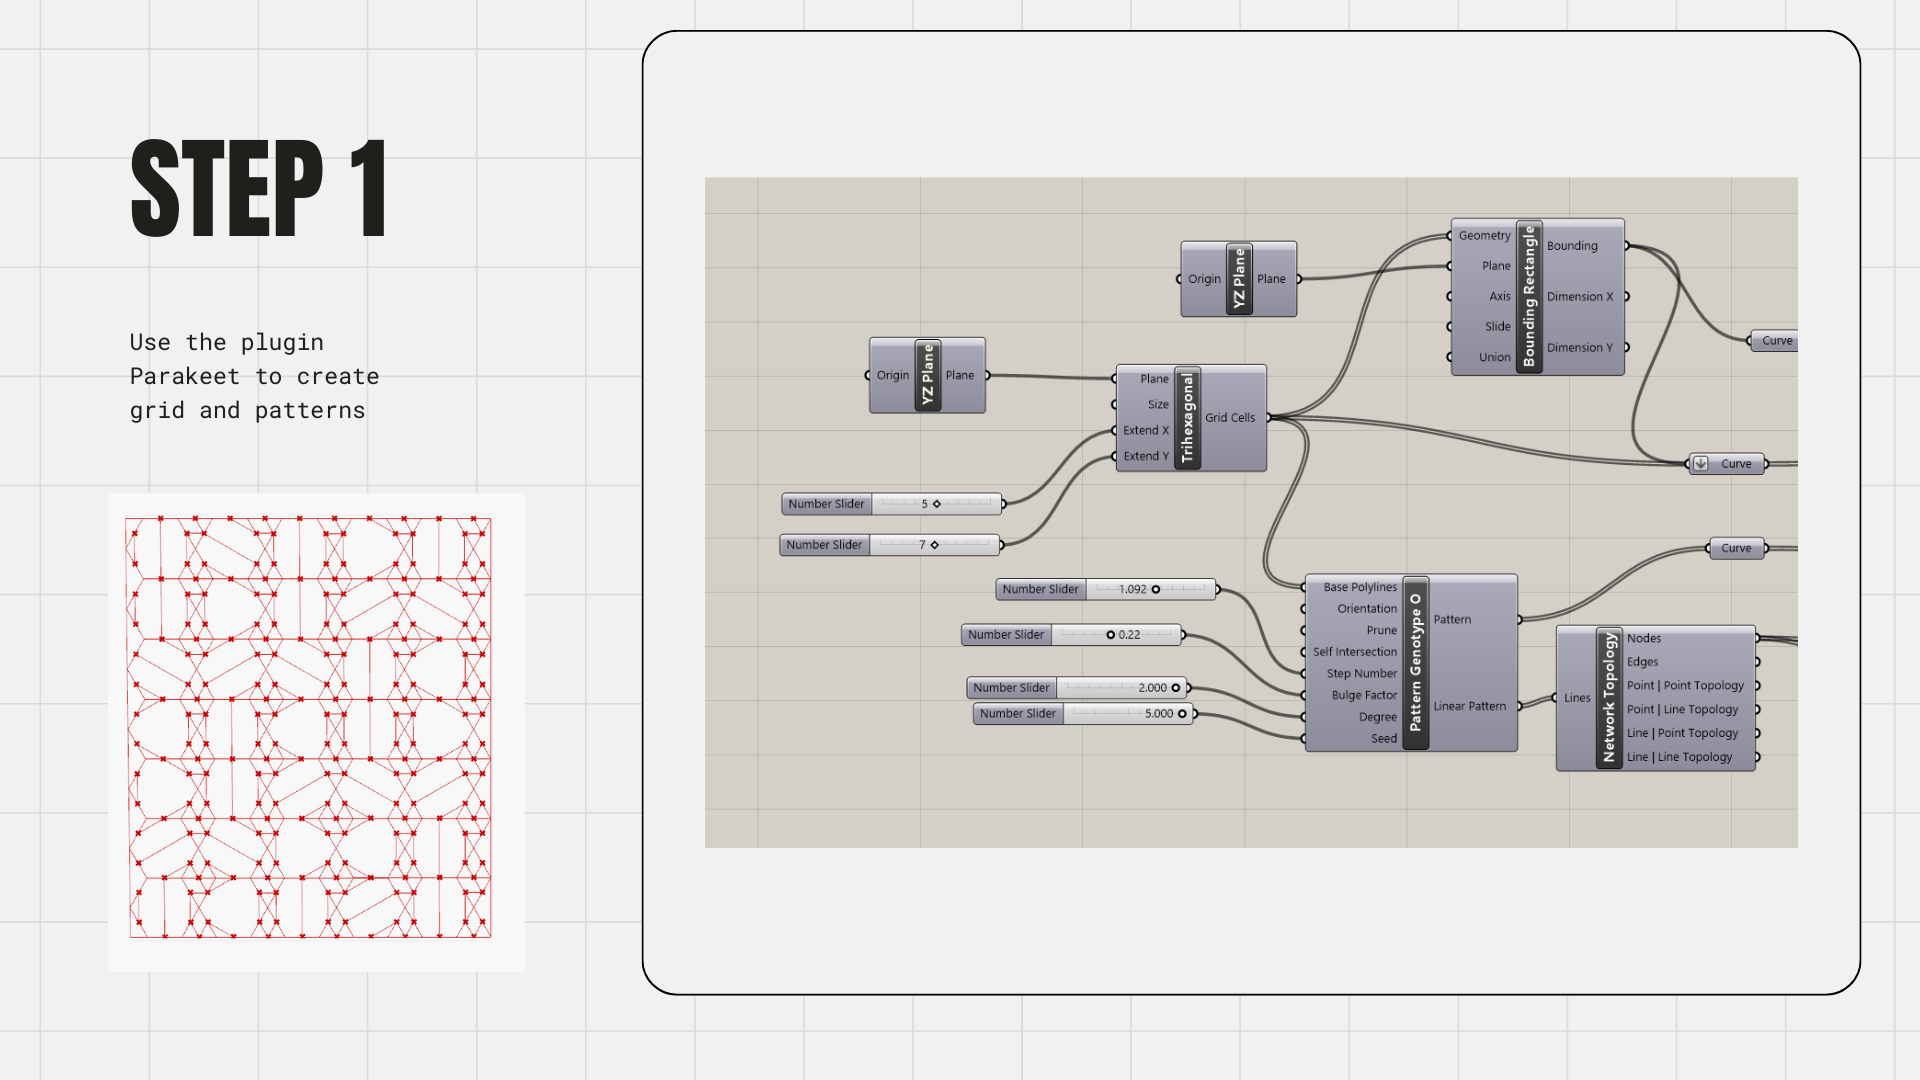Select the Pattern Genotype O title bar
Screen dimensions: 1920x1080
click(x=1415, y=662)
